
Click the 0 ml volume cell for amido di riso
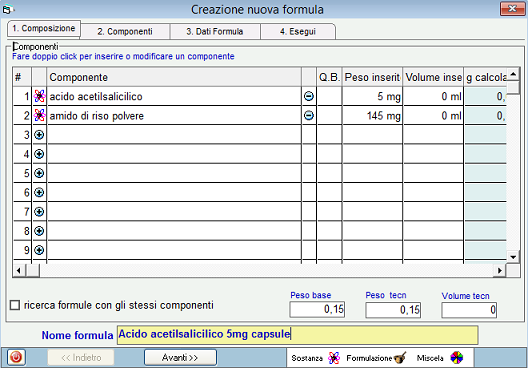pyautogui.click(x=433, y=115)
